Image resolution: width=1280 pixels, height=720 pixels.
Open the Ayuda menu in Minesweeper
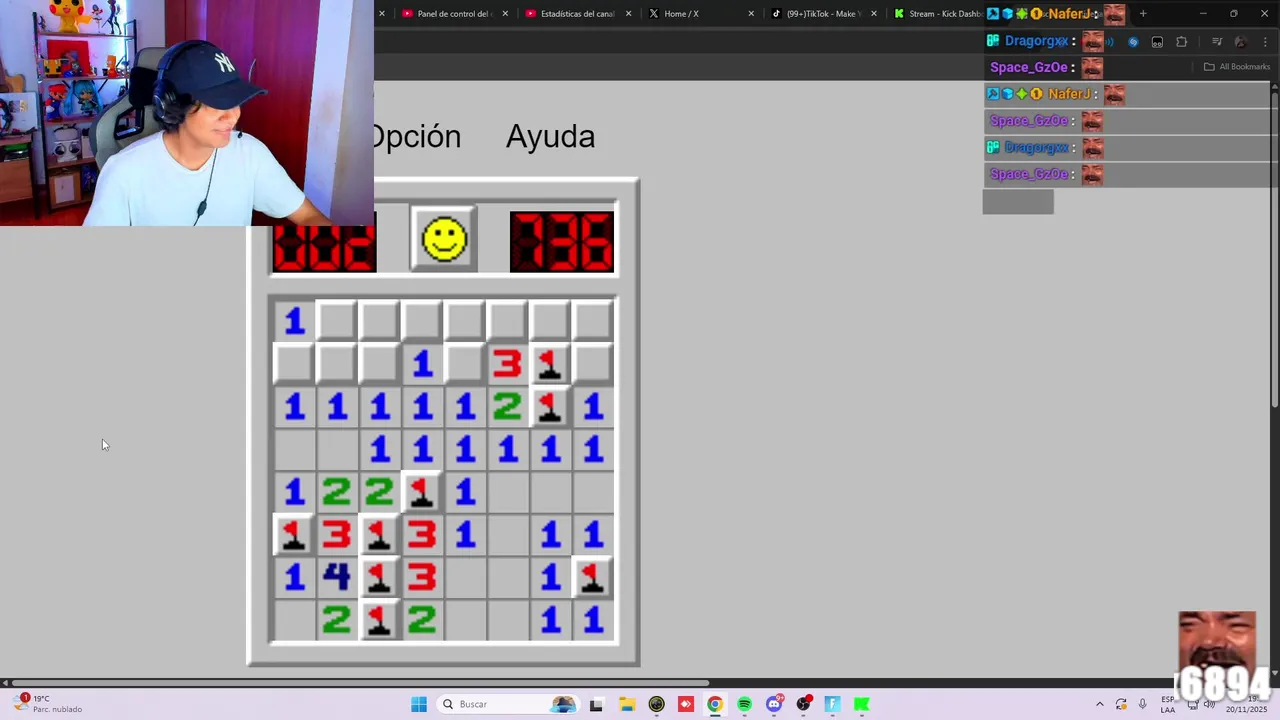click(550, 136)
